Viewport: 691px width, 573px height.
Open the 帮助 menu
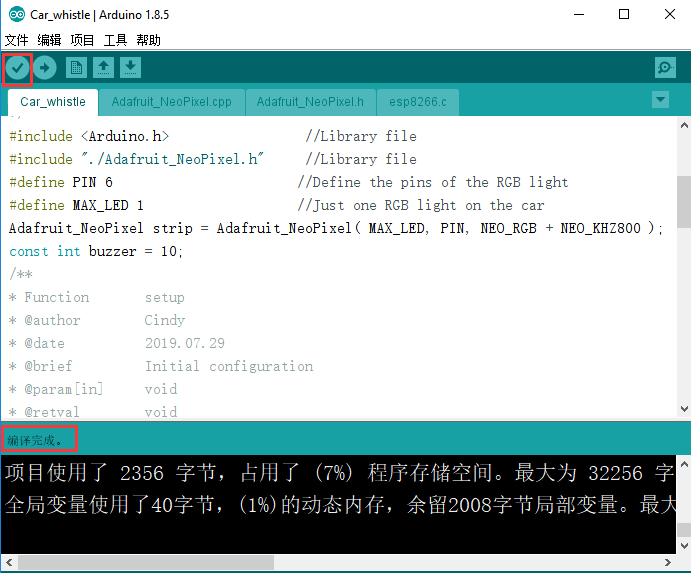pyautogui.click(x=149, y=40)
